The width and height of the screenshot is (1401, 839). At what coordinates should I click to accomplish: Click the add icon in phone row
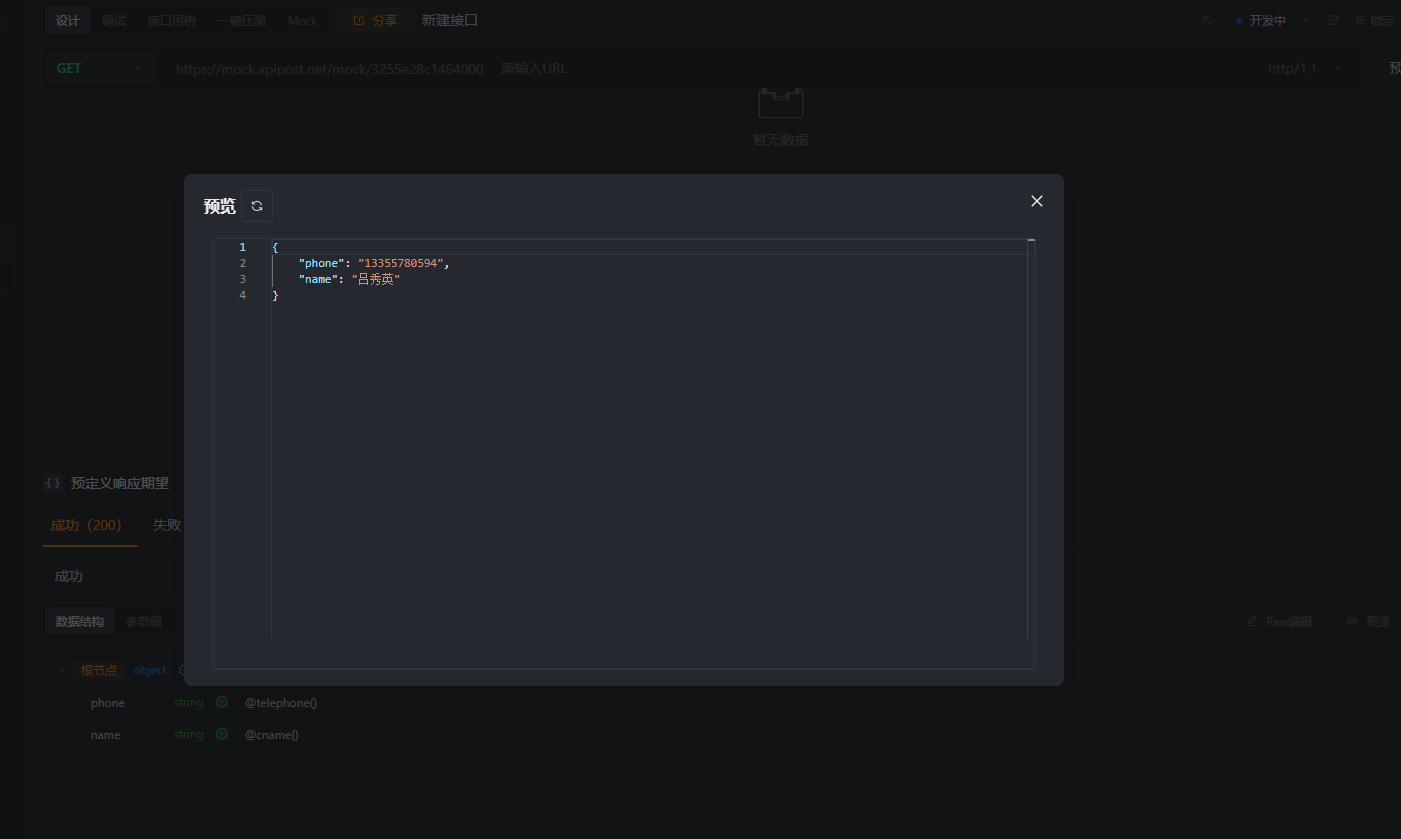[222, 702]
